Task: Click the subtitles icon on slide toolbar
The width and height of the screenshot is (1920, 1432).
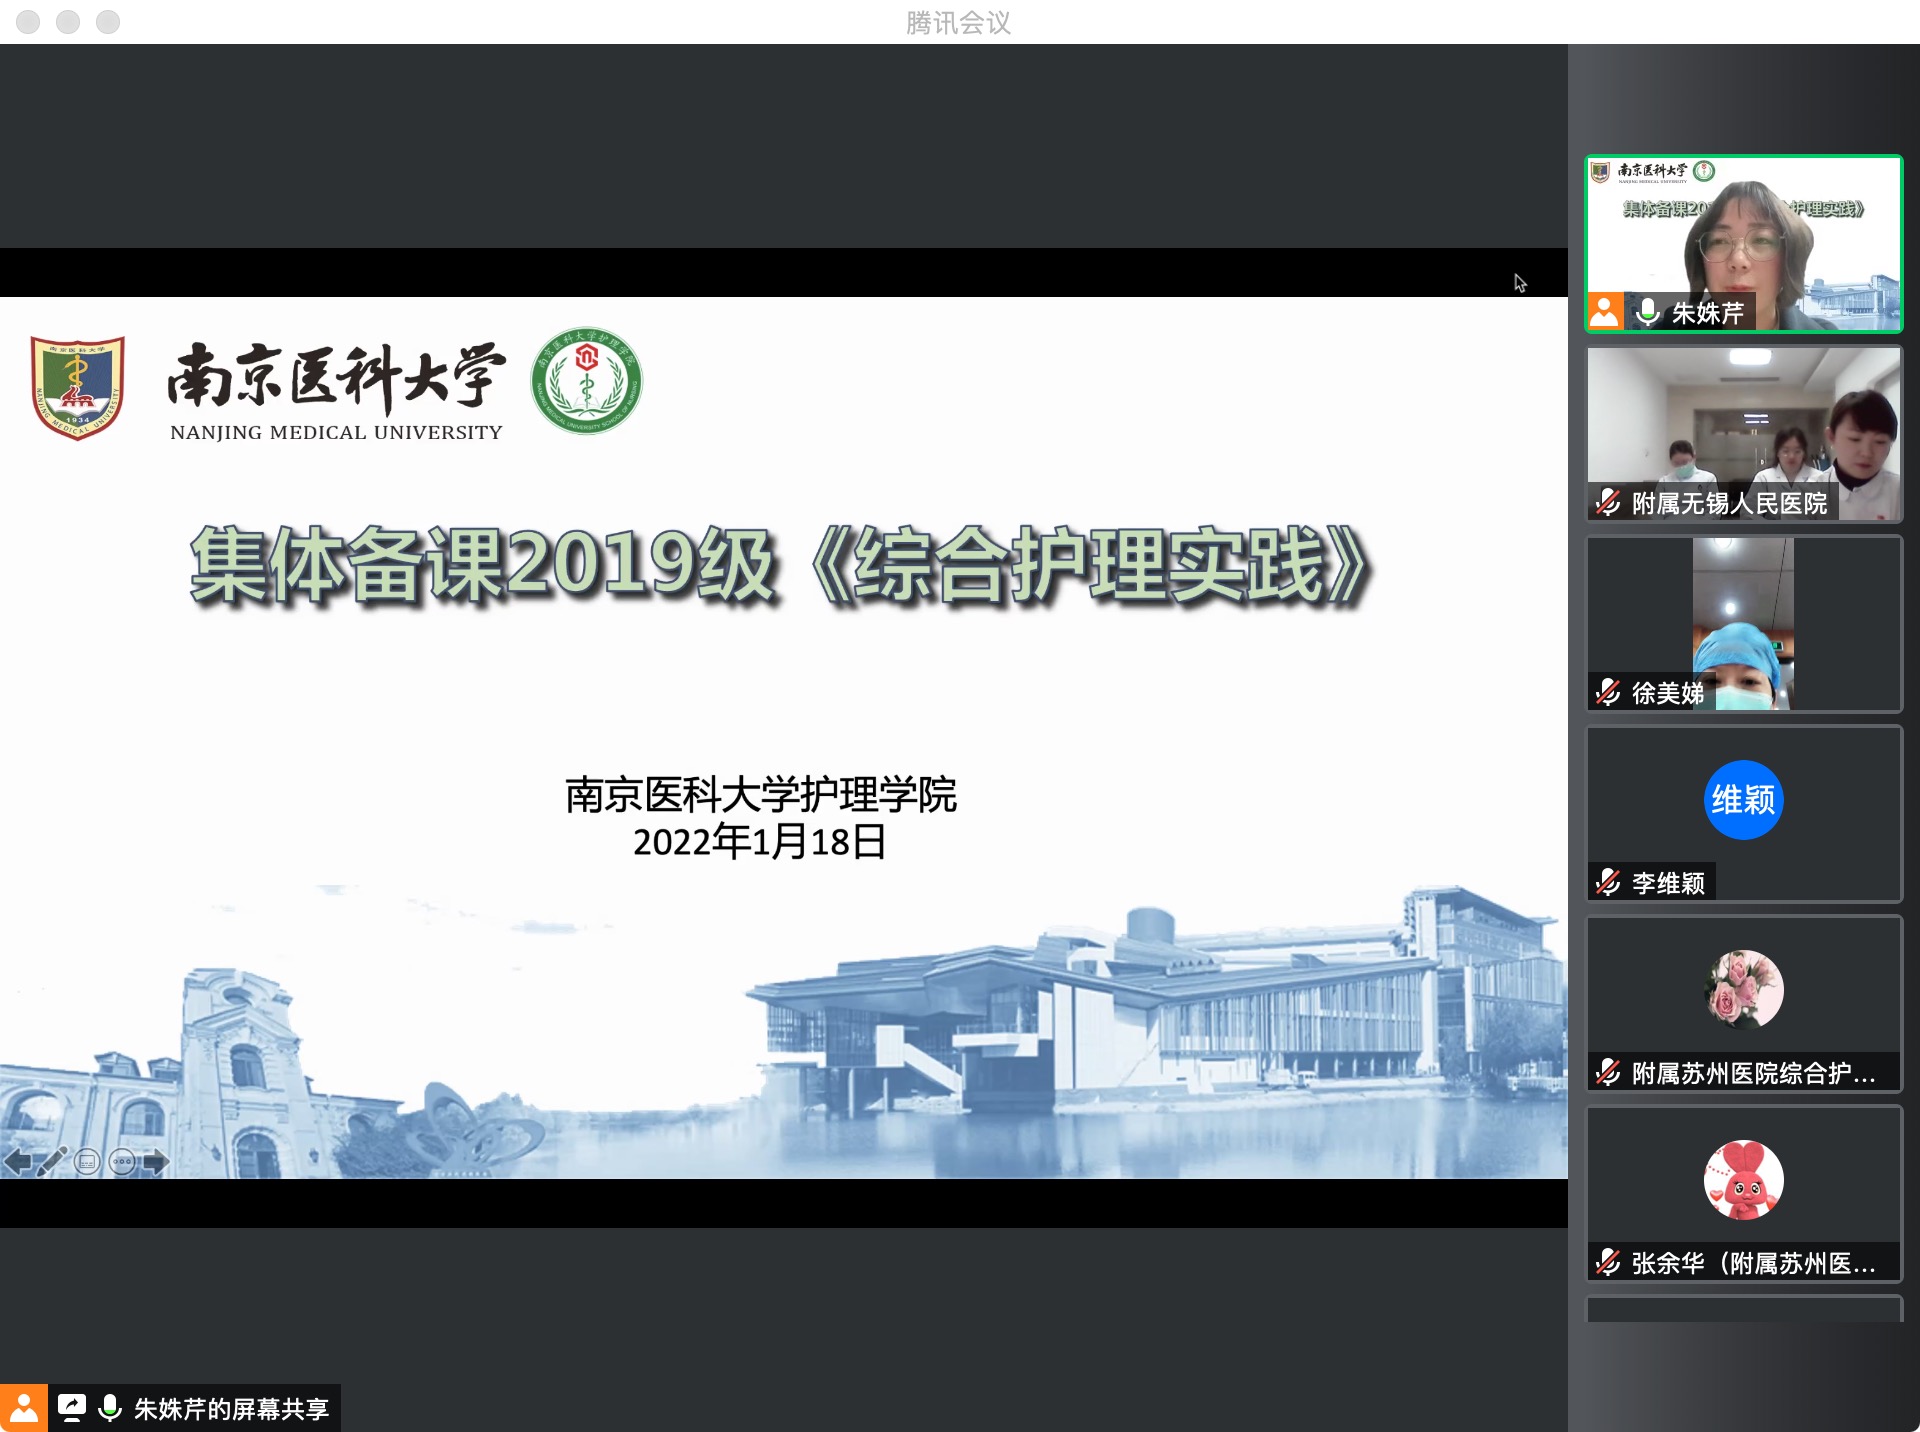Action: click(88, 1162)
